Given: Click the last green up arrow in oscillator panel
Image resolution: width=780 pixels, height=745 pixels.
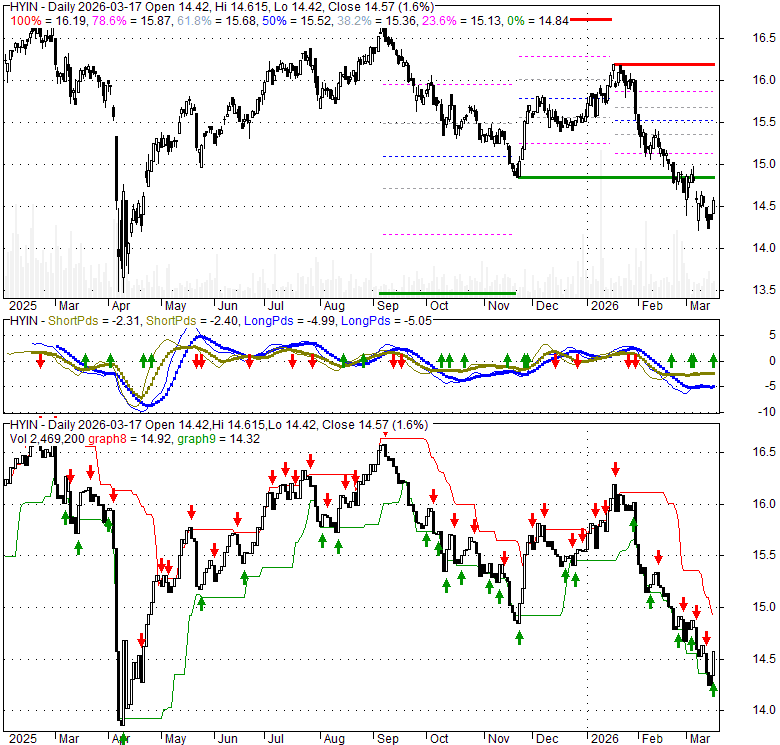Looking at the screenshot, I should point(713,360).
